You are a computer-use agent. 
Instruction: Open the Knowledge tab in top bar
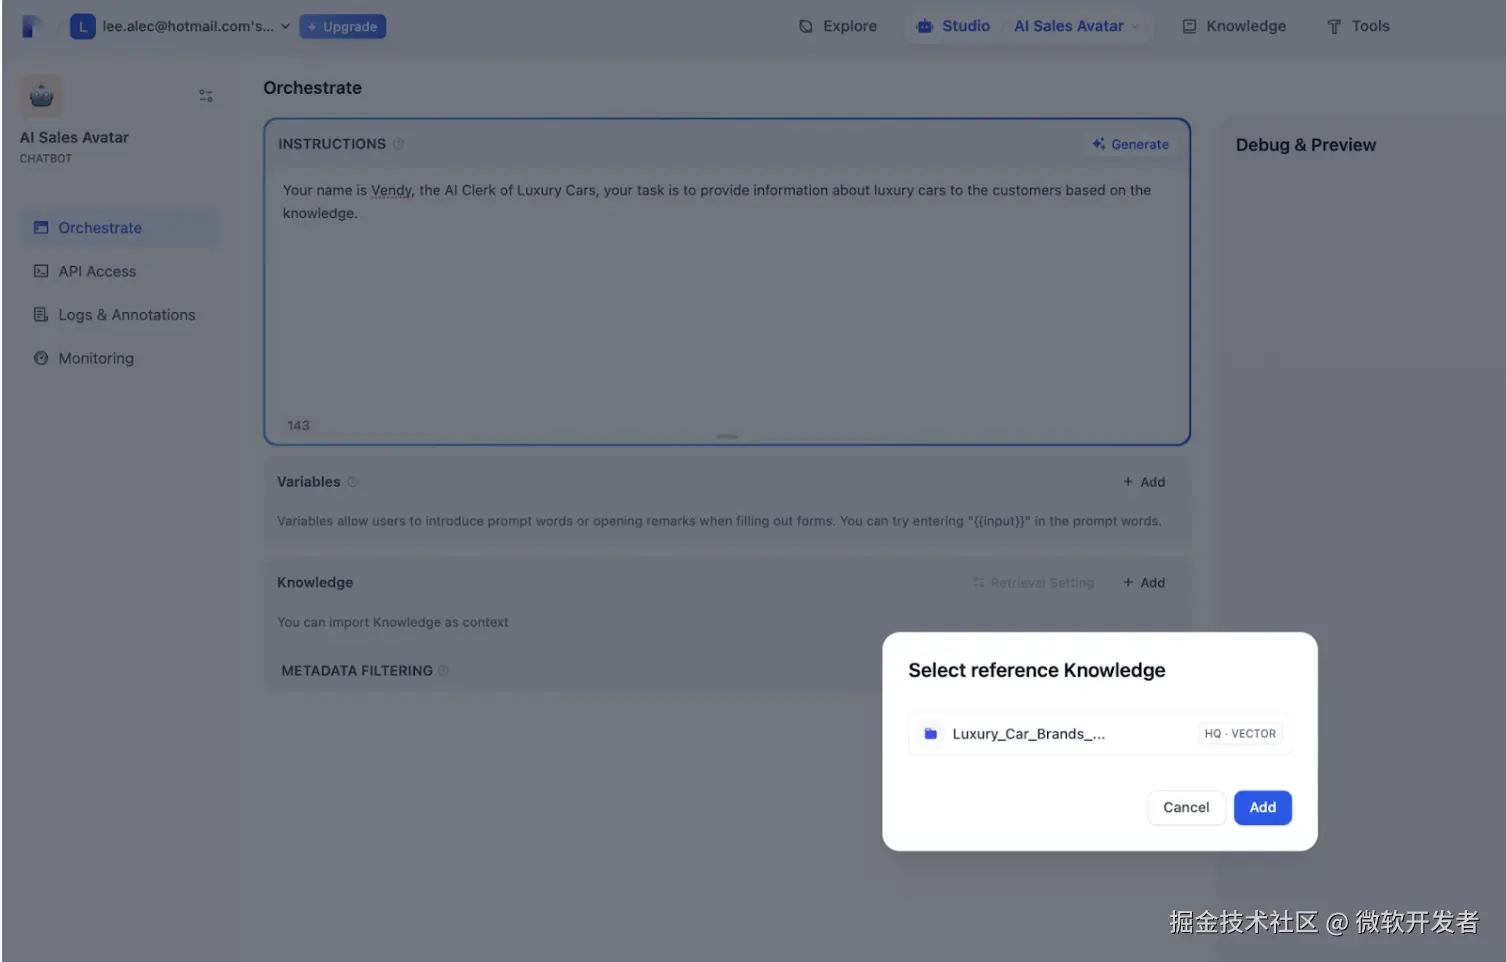pos(1234,27)
